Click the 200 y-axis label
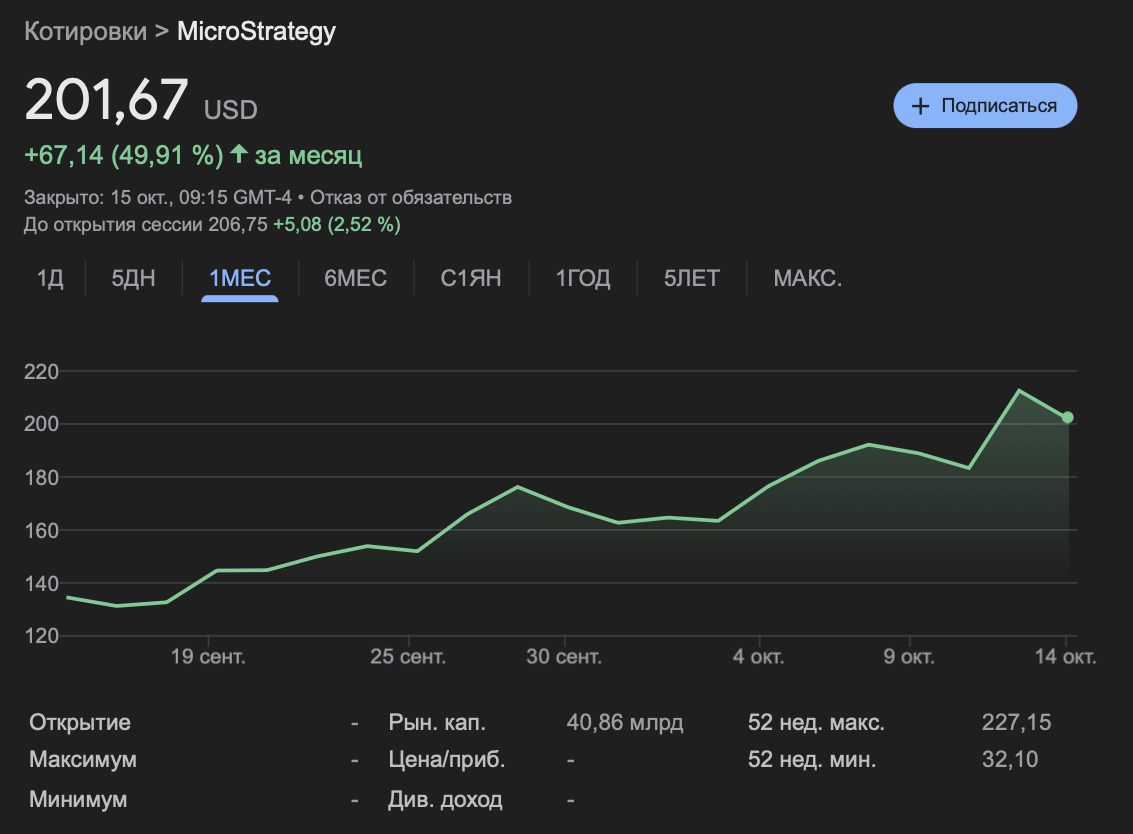This screenshot has width=1133, height=834. coord(41,424)
